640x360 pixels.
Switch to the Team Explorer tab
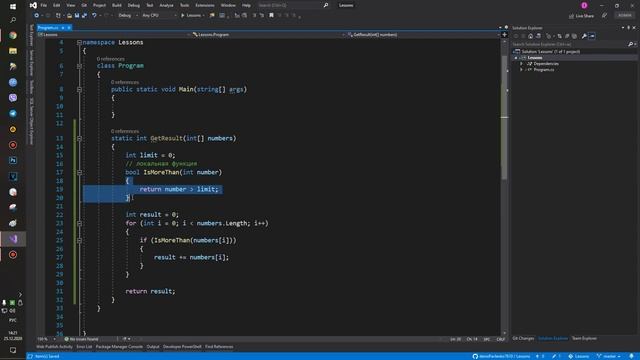pos(584,338)
